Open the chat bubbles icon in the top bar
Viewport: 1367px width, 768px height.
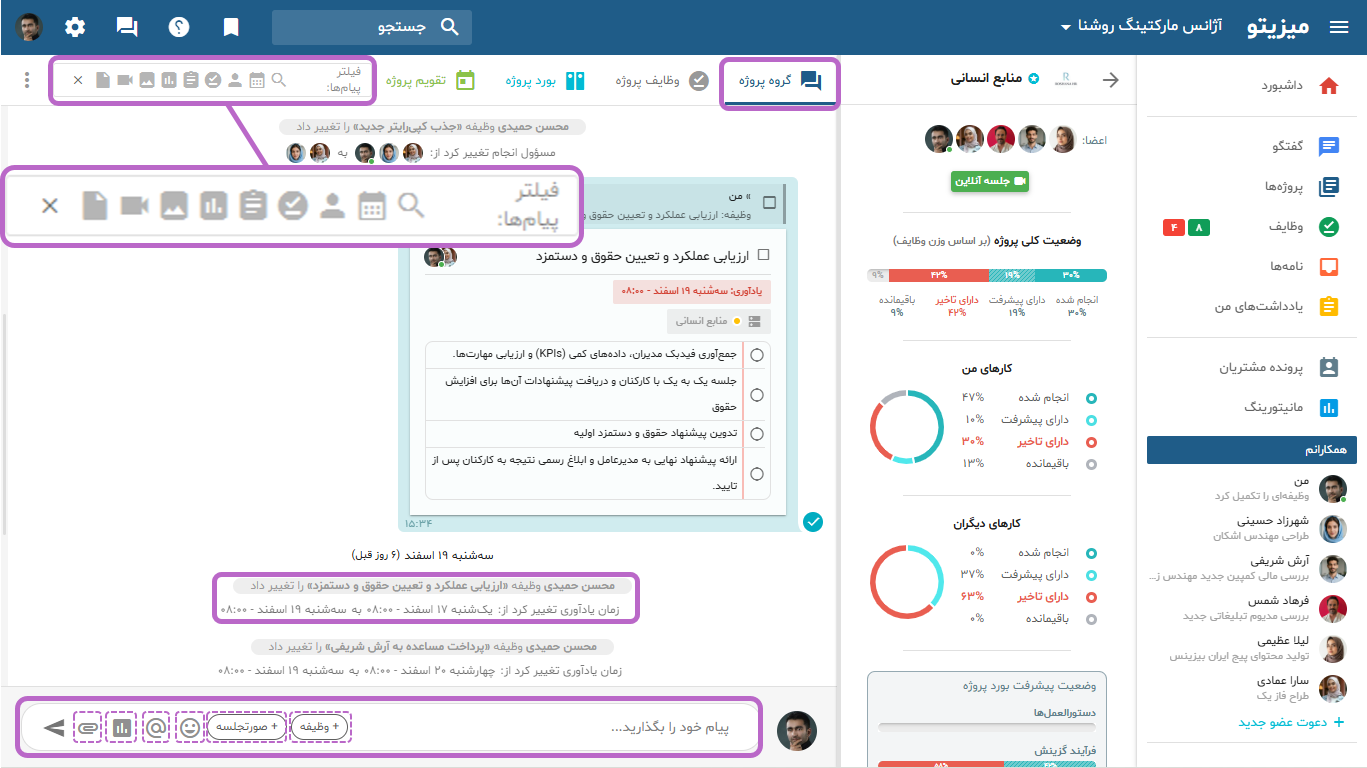tap(127, 28)
